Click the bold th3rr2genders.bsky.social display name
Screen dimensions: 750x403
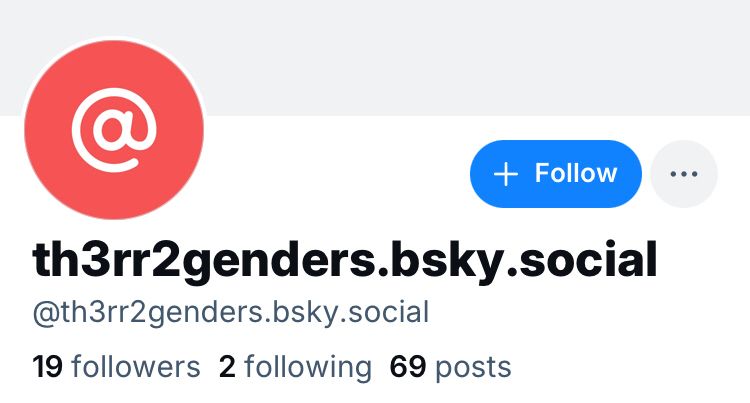344,261
